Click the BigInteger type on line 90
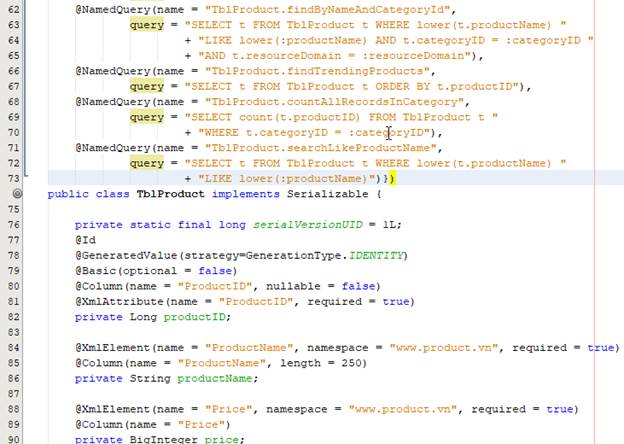Screen dimensions: 624x444 point(164,440)
